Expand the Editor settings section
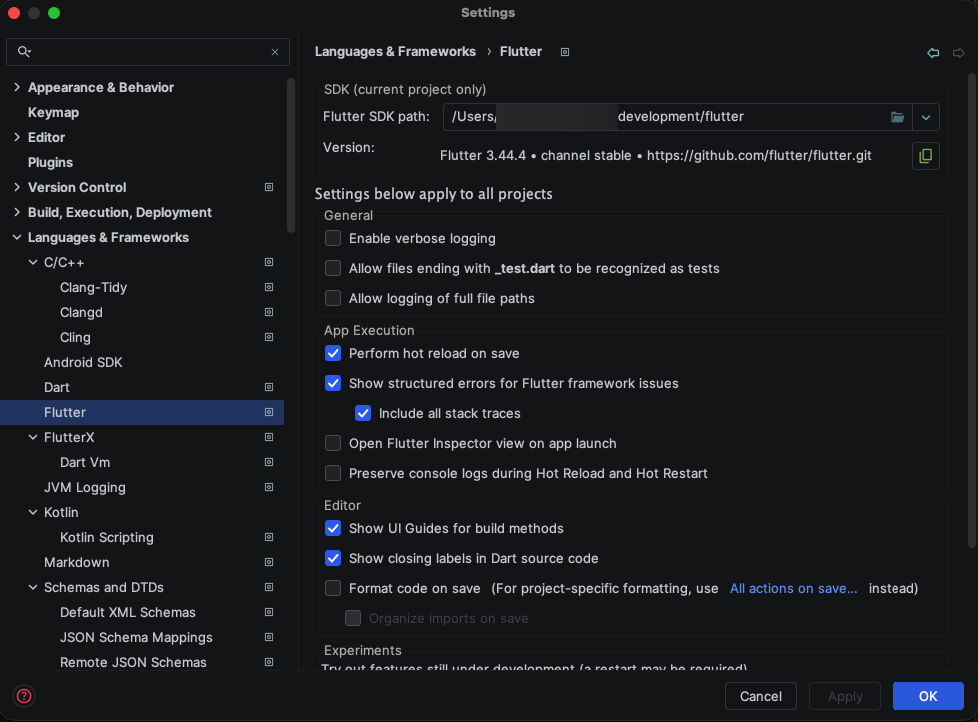Viewport: 978px width, 722px height. (17, 137)
